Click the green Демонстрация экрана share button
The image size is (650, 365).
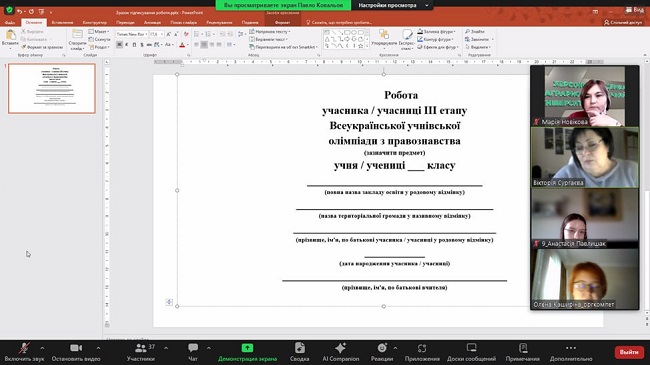pos(247,352)
